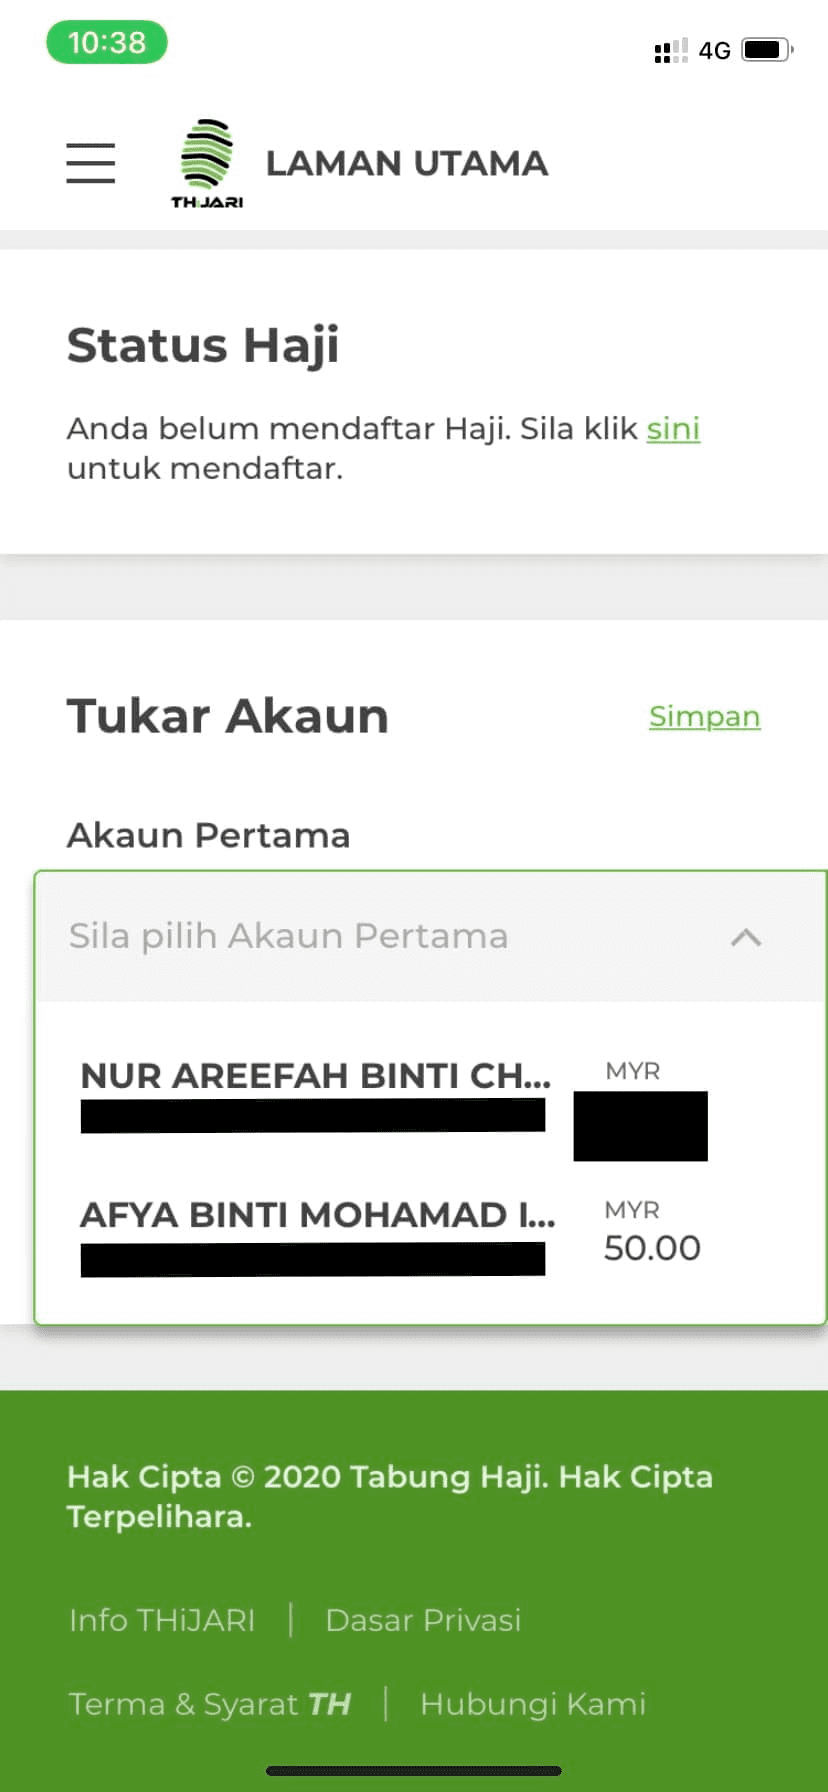Open Info THiJARI footer link
The image size is (828, 1792).
(162, 1620)
